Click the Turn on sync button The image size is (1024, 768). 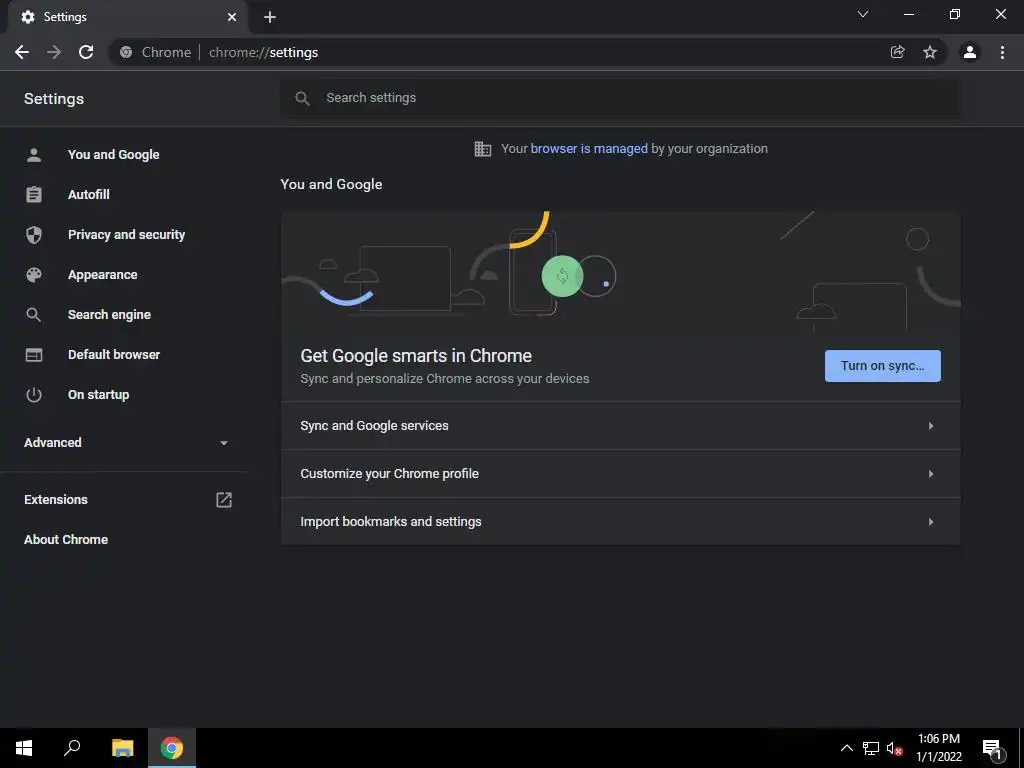coord(883,366)
